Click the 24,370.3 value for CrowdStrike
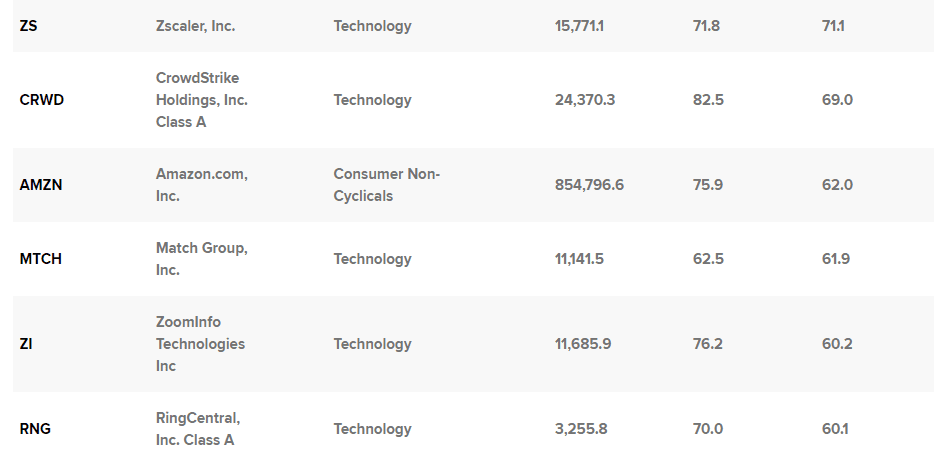 tap(585, 100)
